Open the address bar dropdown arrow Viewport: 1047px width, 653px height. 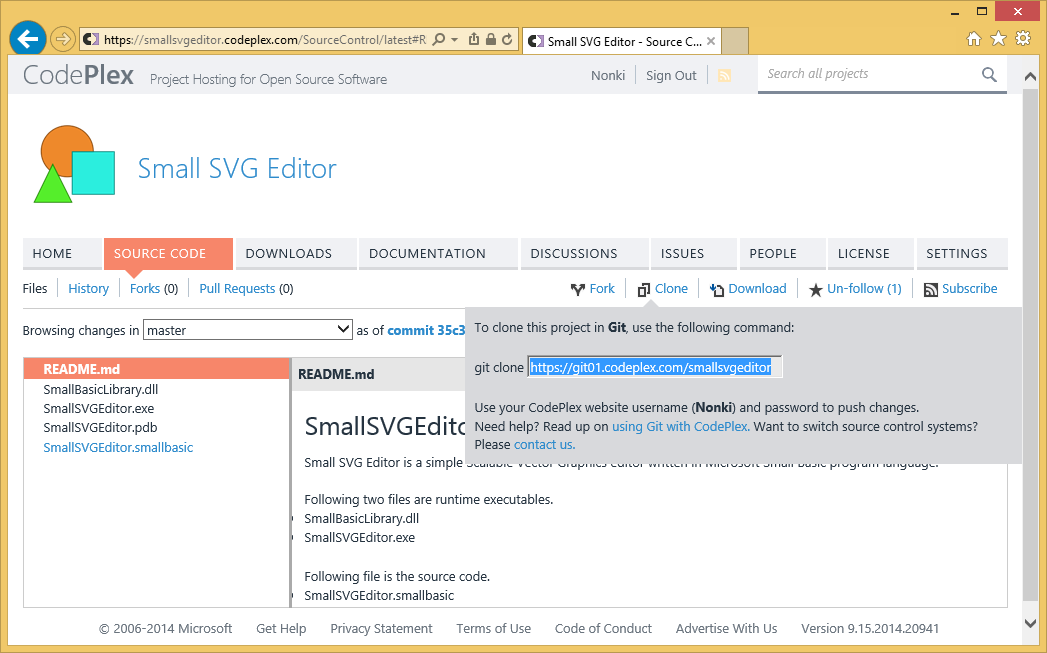coord(455,39)
